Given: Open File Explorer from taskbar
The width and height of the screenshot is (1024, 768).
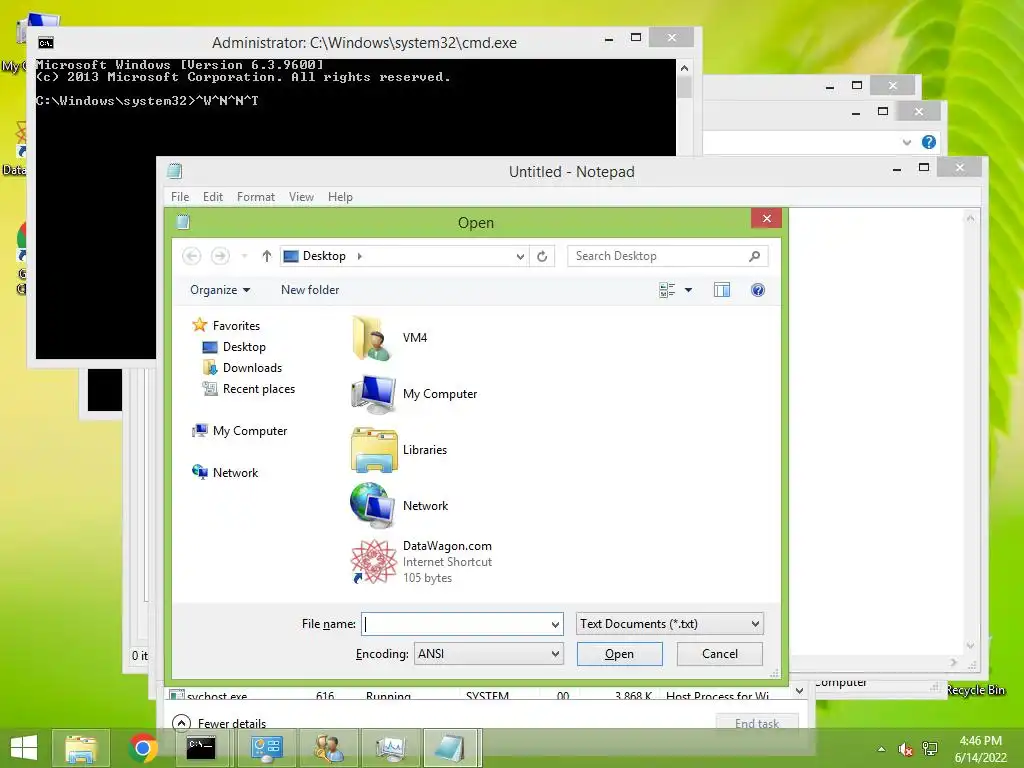Looking at the screenshot, I should [81, 748].
